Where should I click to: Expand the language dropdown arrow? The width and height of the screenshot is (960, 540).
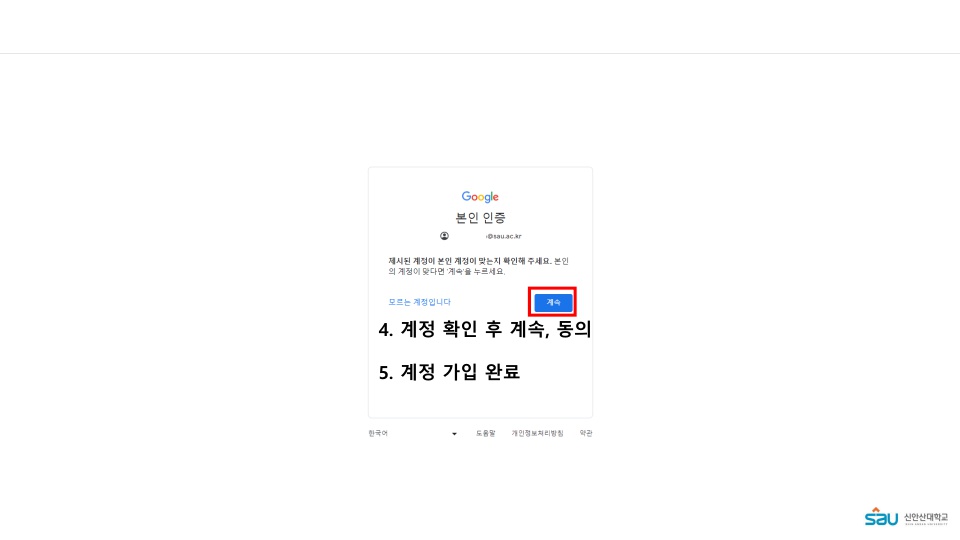point(454,434)
